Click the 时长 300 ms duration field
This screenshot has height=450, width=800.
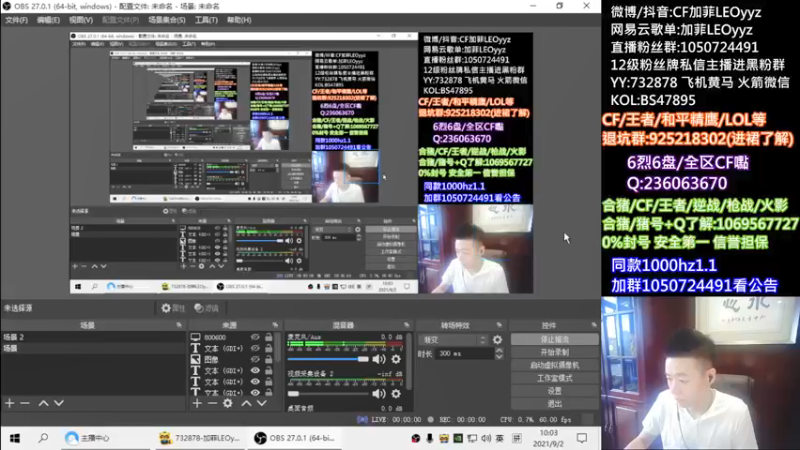(x=465, y=354)
